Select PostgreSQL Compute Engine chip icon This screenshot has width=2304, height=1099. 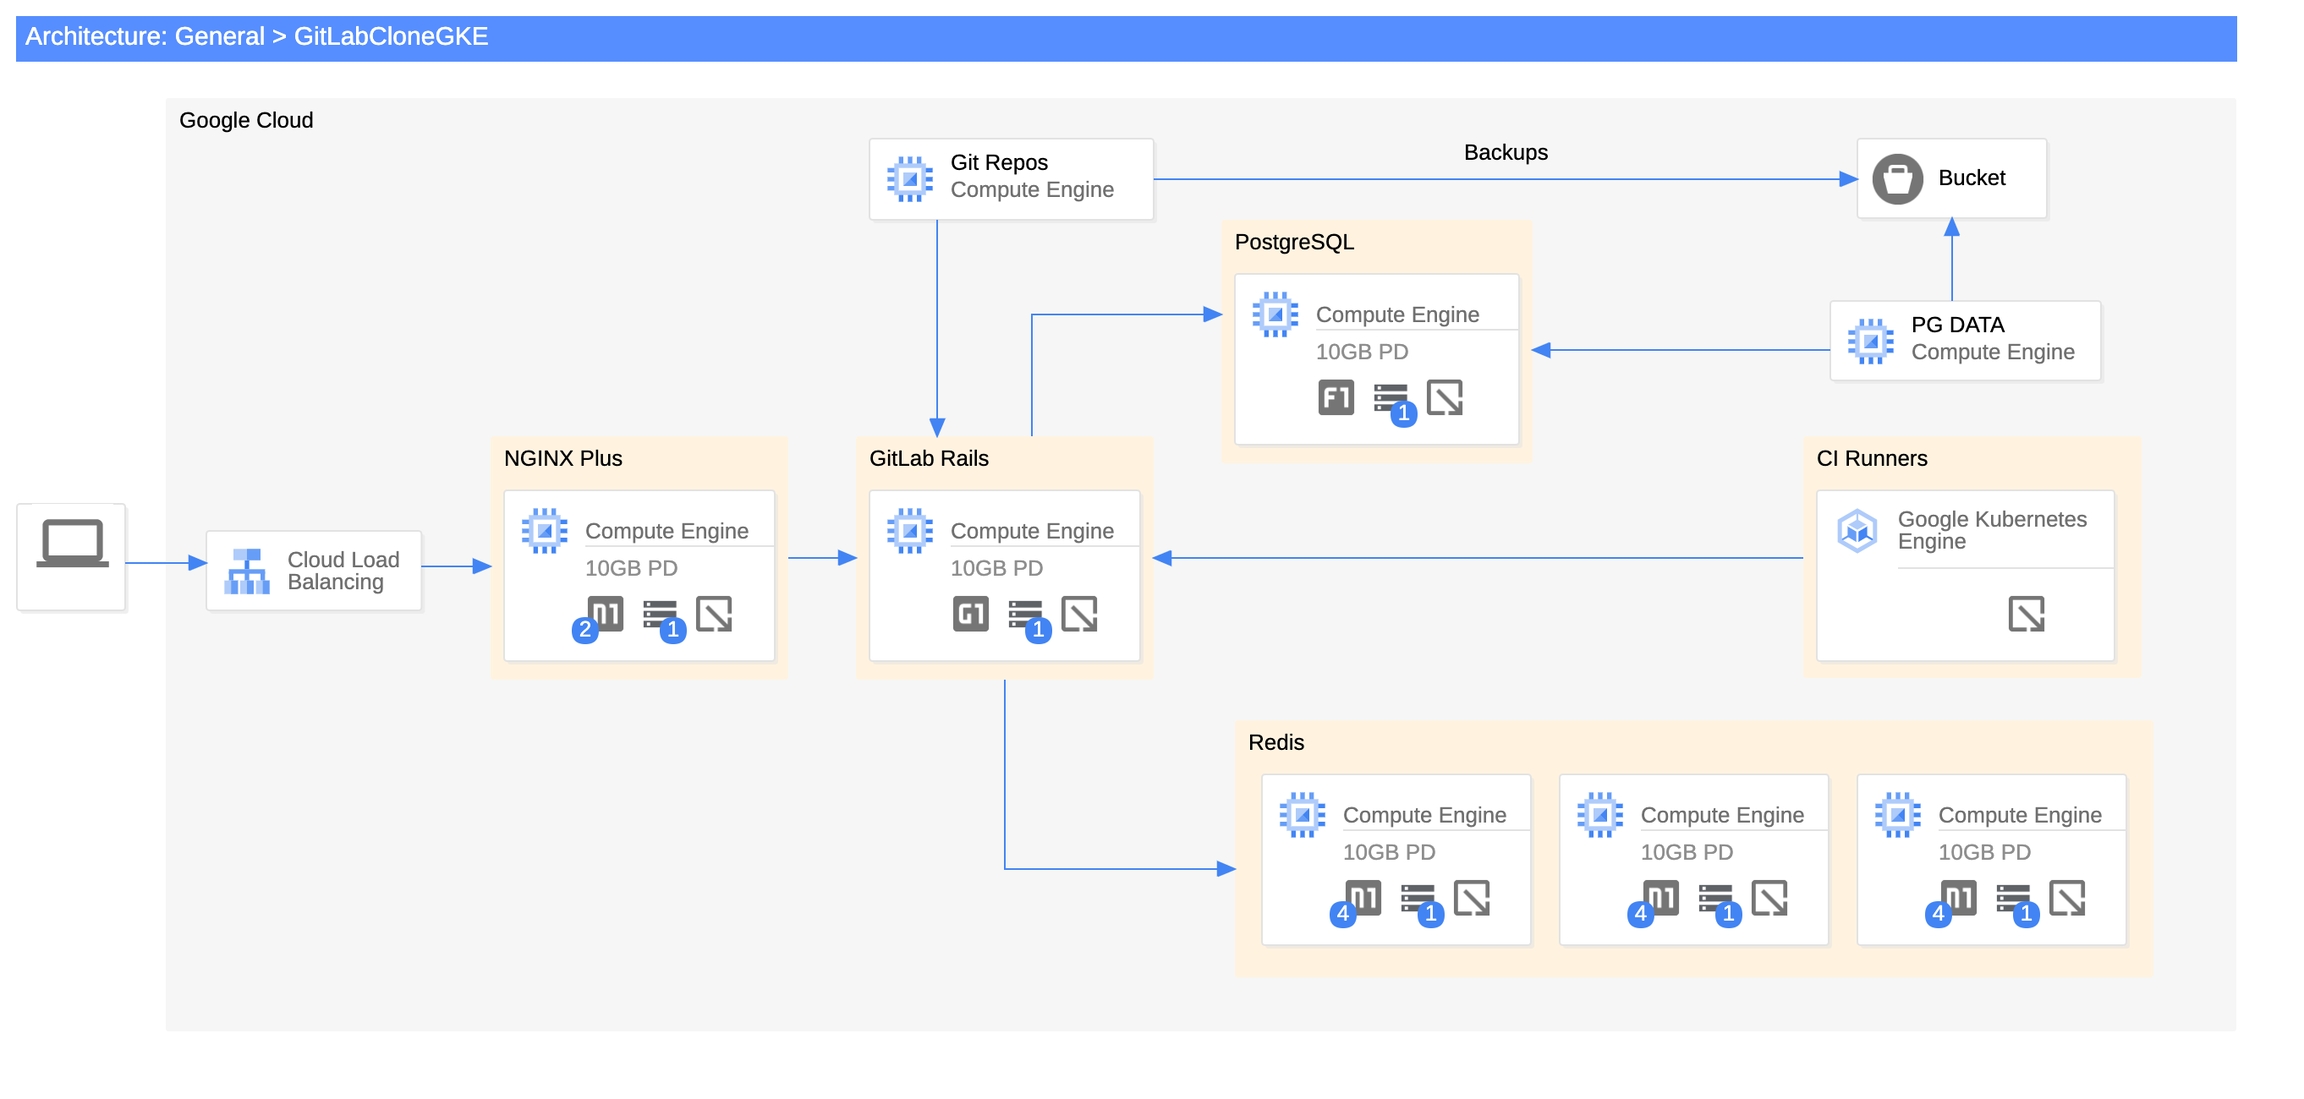coord(1275,314)
